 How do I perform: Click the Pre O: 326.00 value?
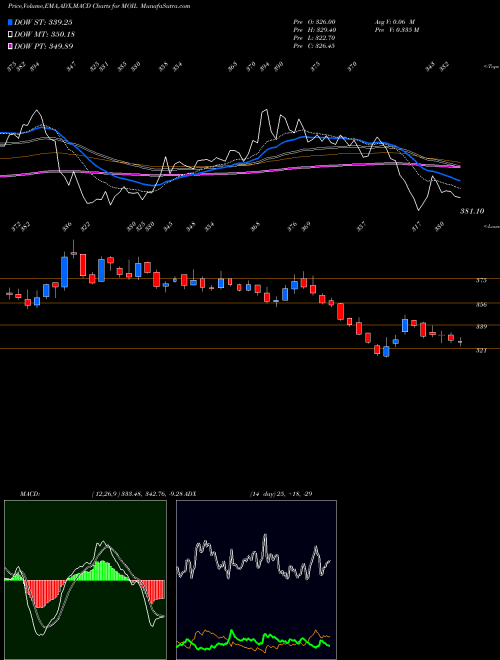[314, 22]
